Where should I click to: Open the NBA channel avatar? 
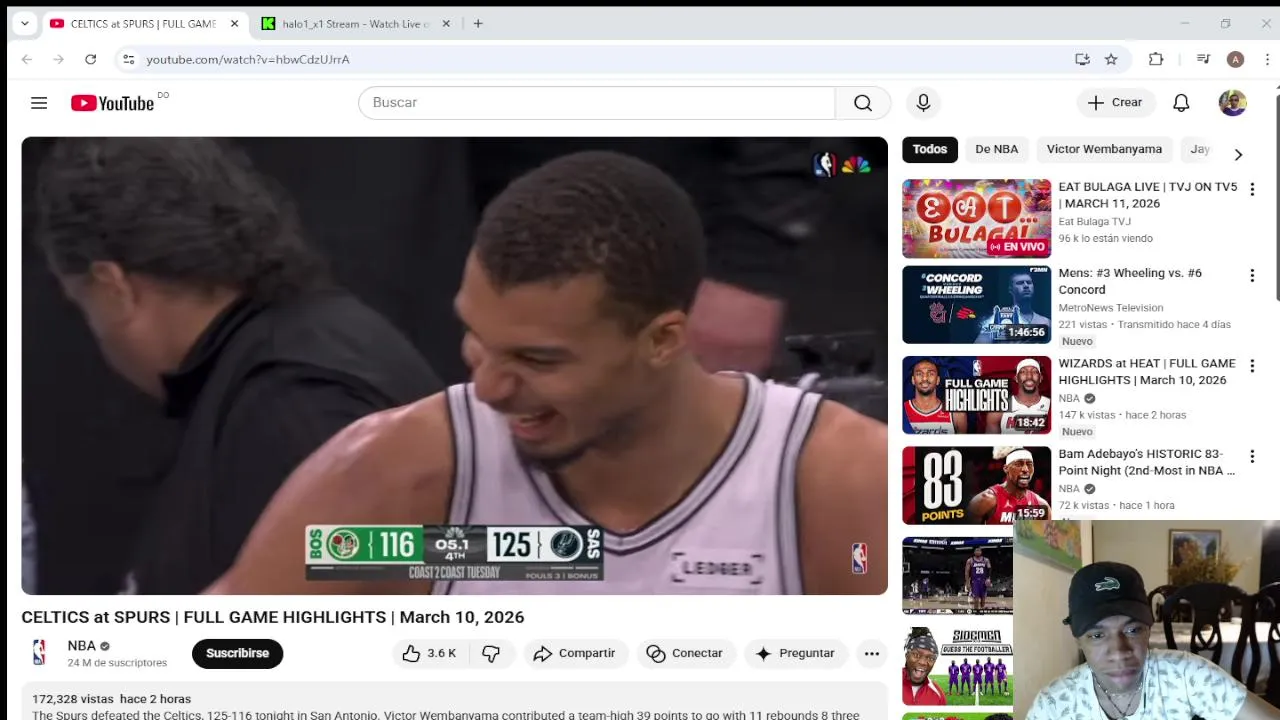pyautogui.click(x=39, y=653)
